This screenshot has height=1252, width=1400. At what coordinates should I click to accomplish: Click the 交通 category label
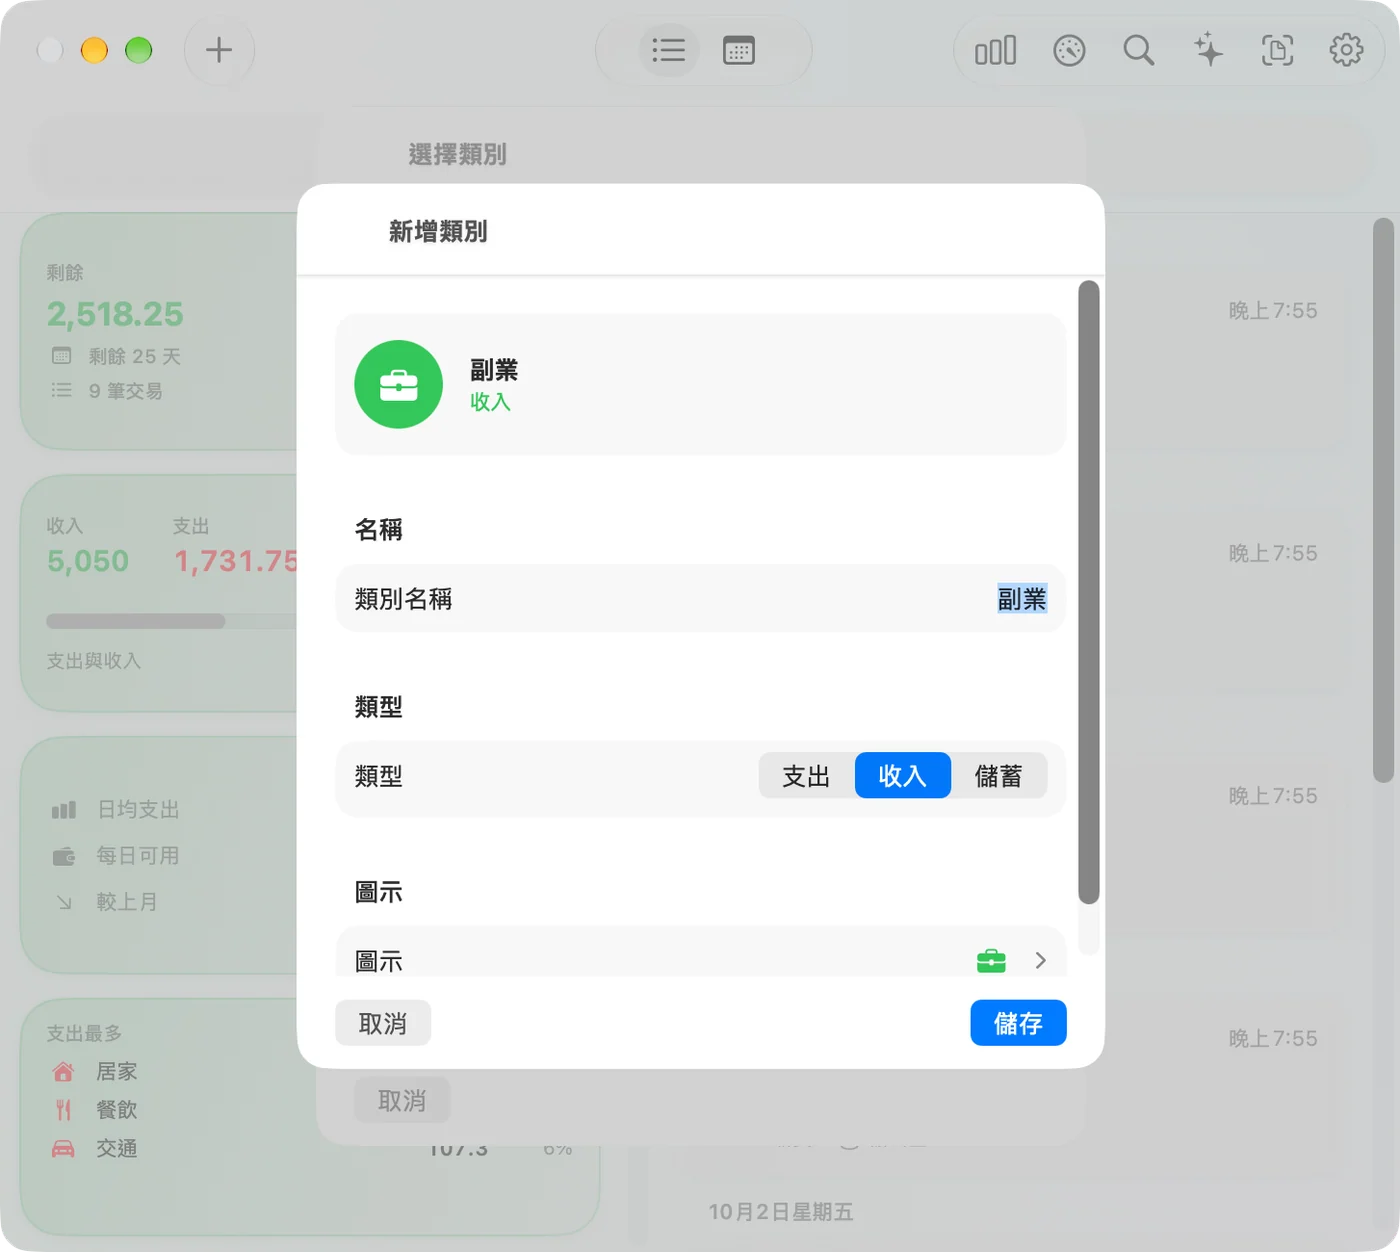(x=116, y=1148)
